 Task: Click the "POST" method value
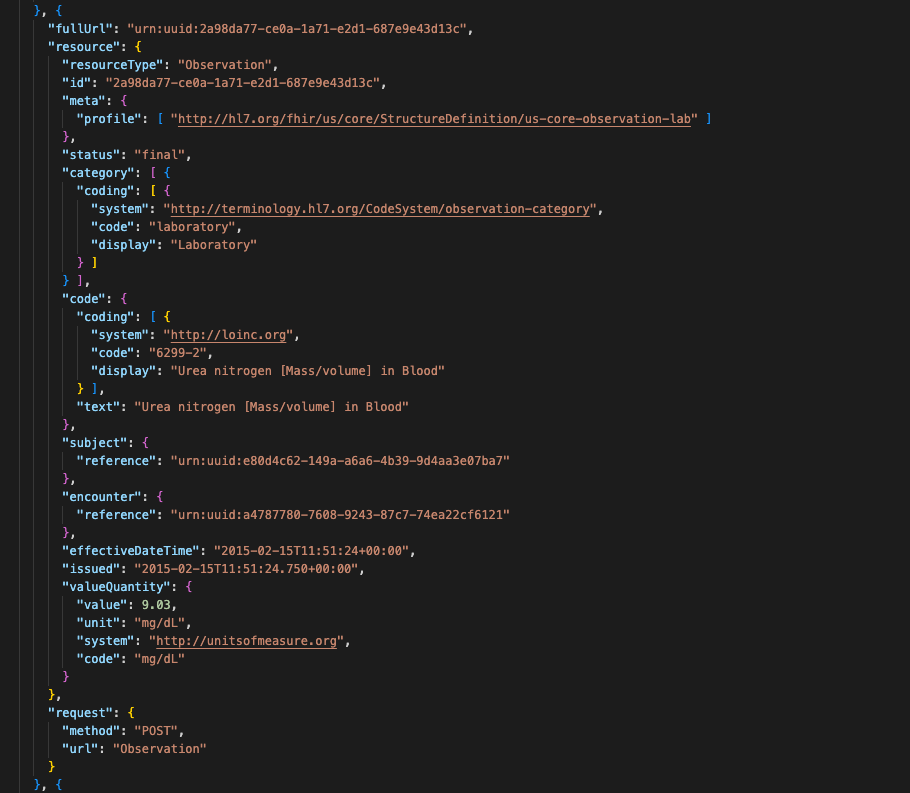(x=156, y=731)
